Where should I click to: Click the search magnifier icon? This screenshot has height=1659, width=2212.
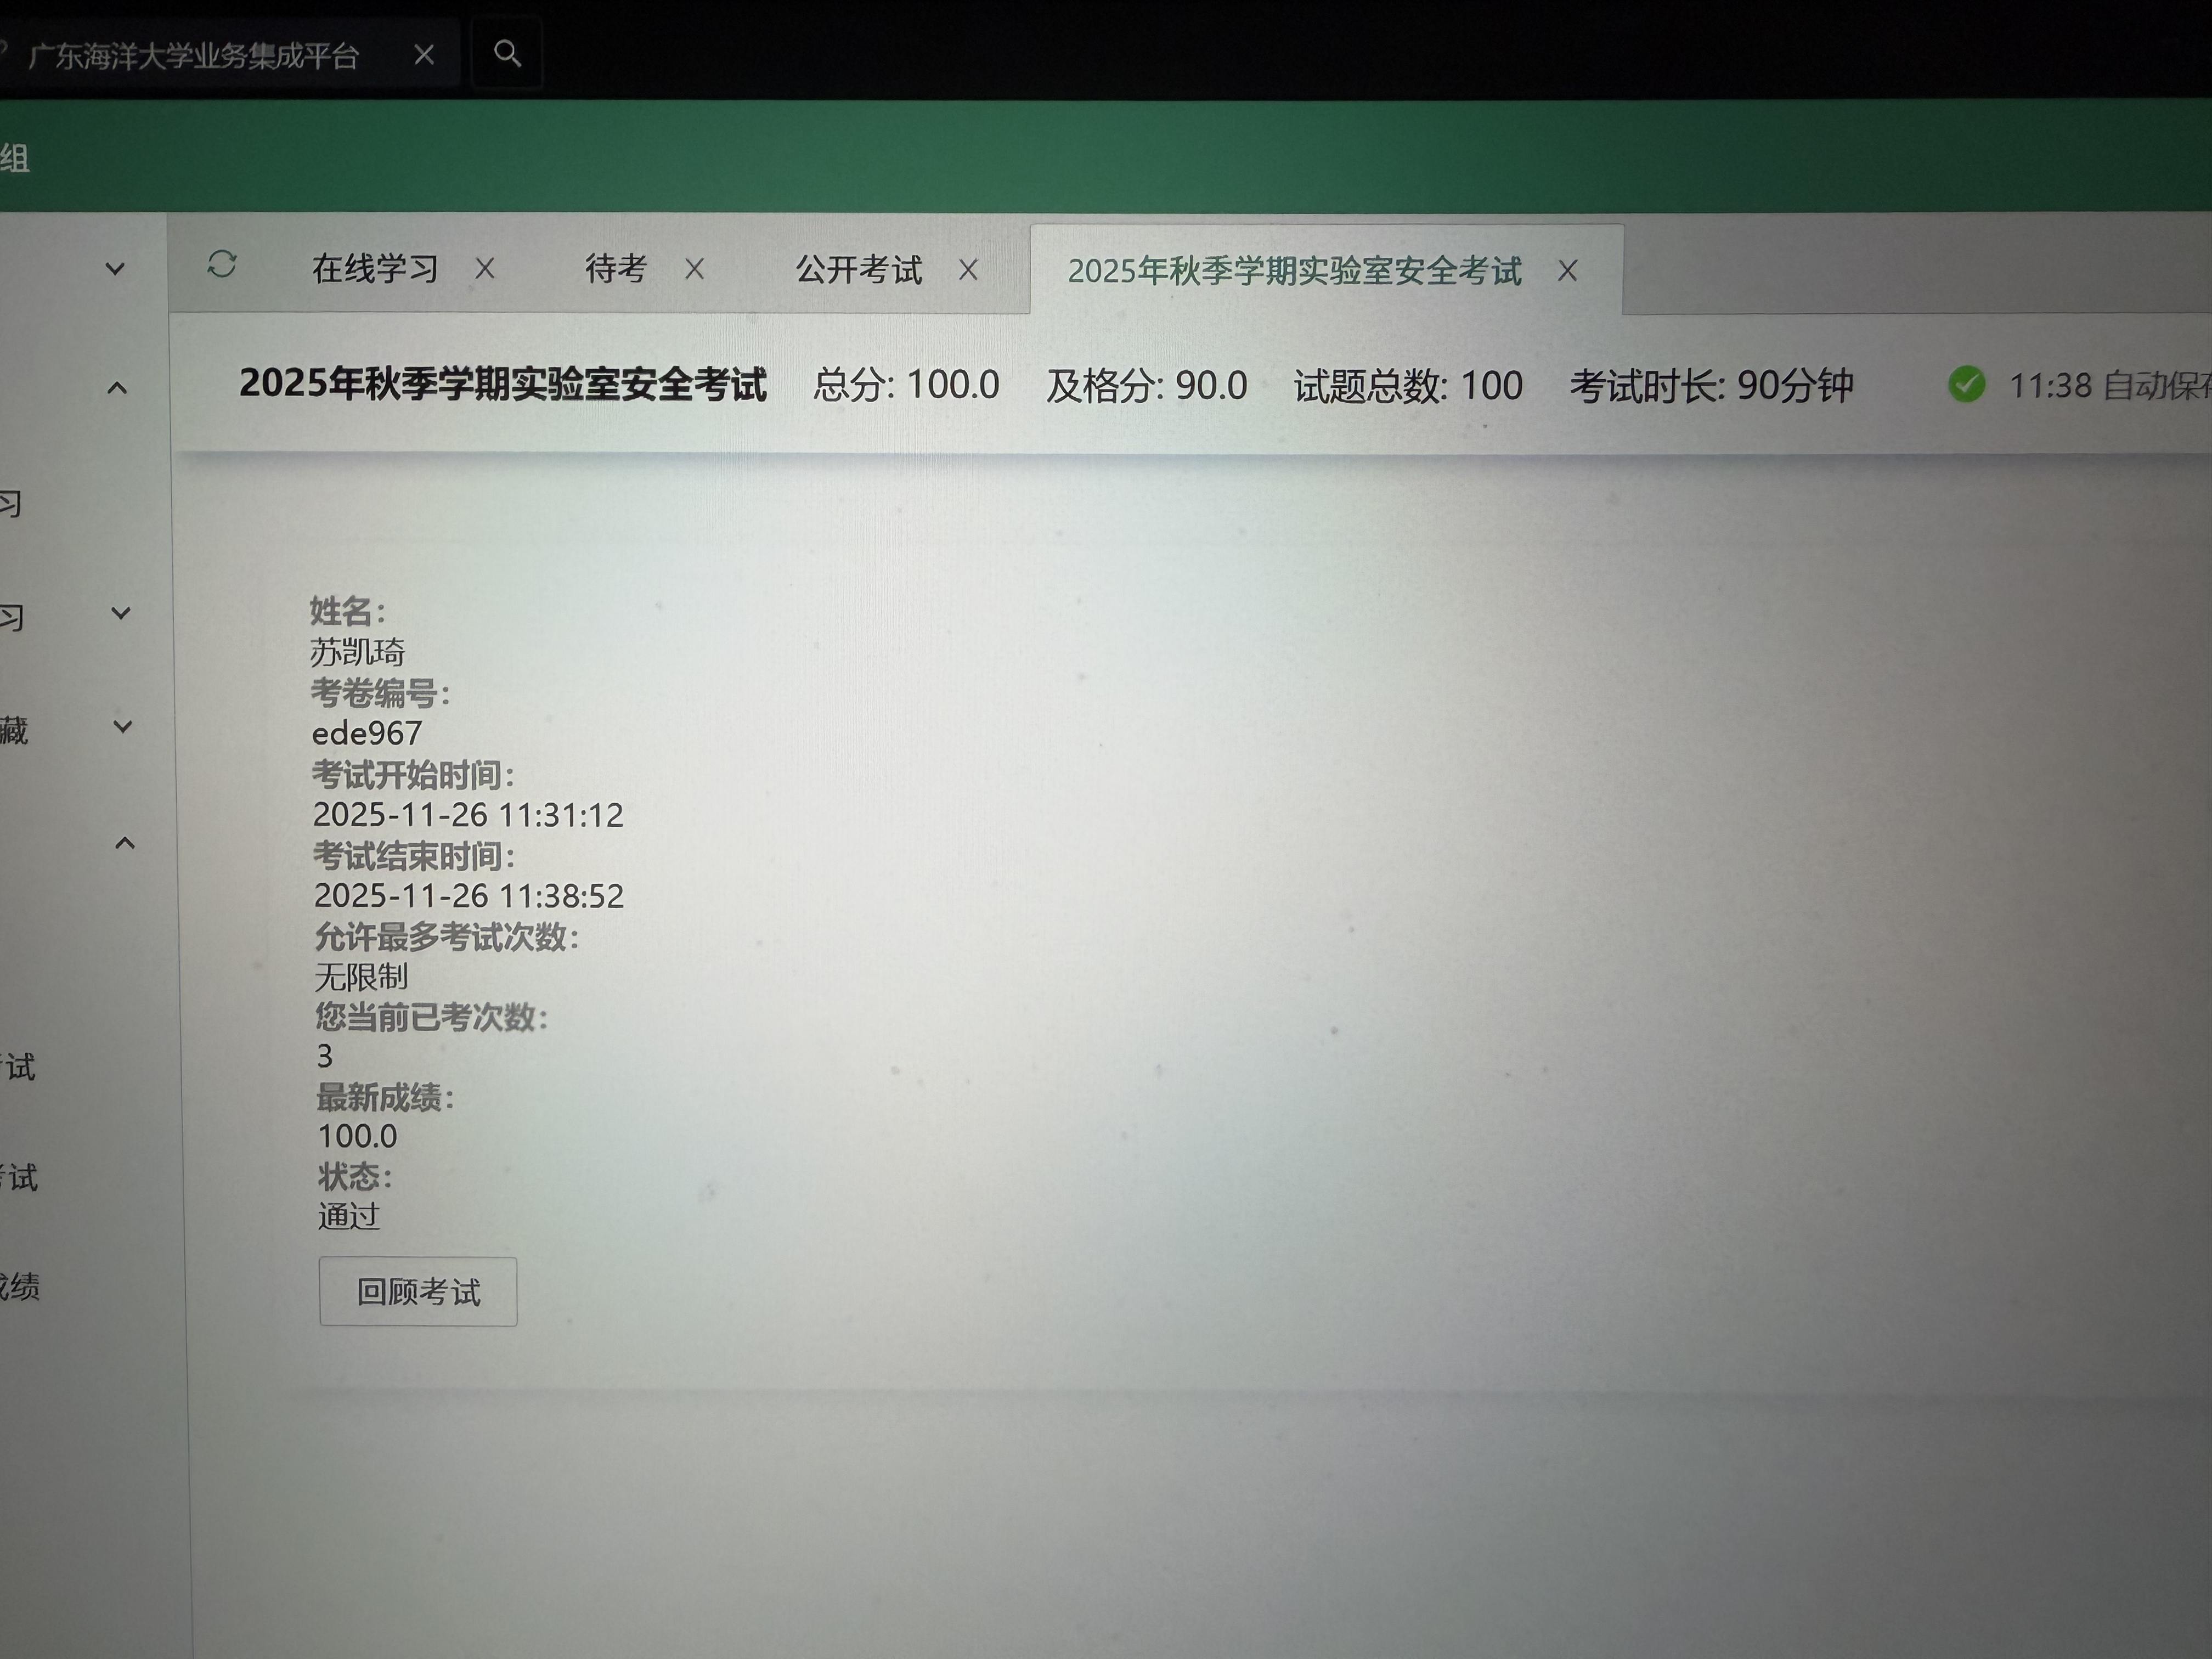pos(507,53)
